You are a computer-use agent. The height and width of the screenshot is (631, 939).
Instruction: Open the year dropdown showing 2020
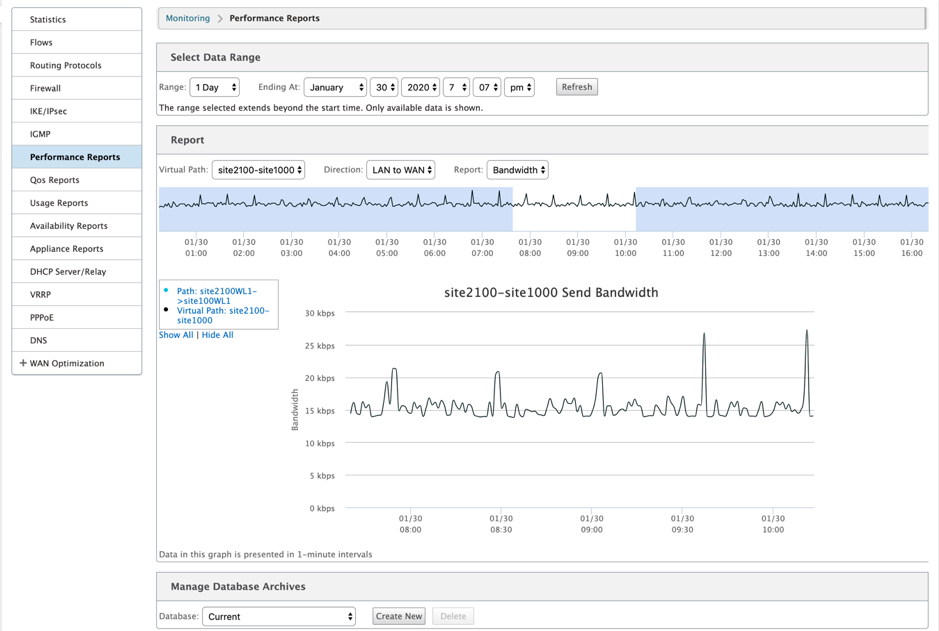420,87
